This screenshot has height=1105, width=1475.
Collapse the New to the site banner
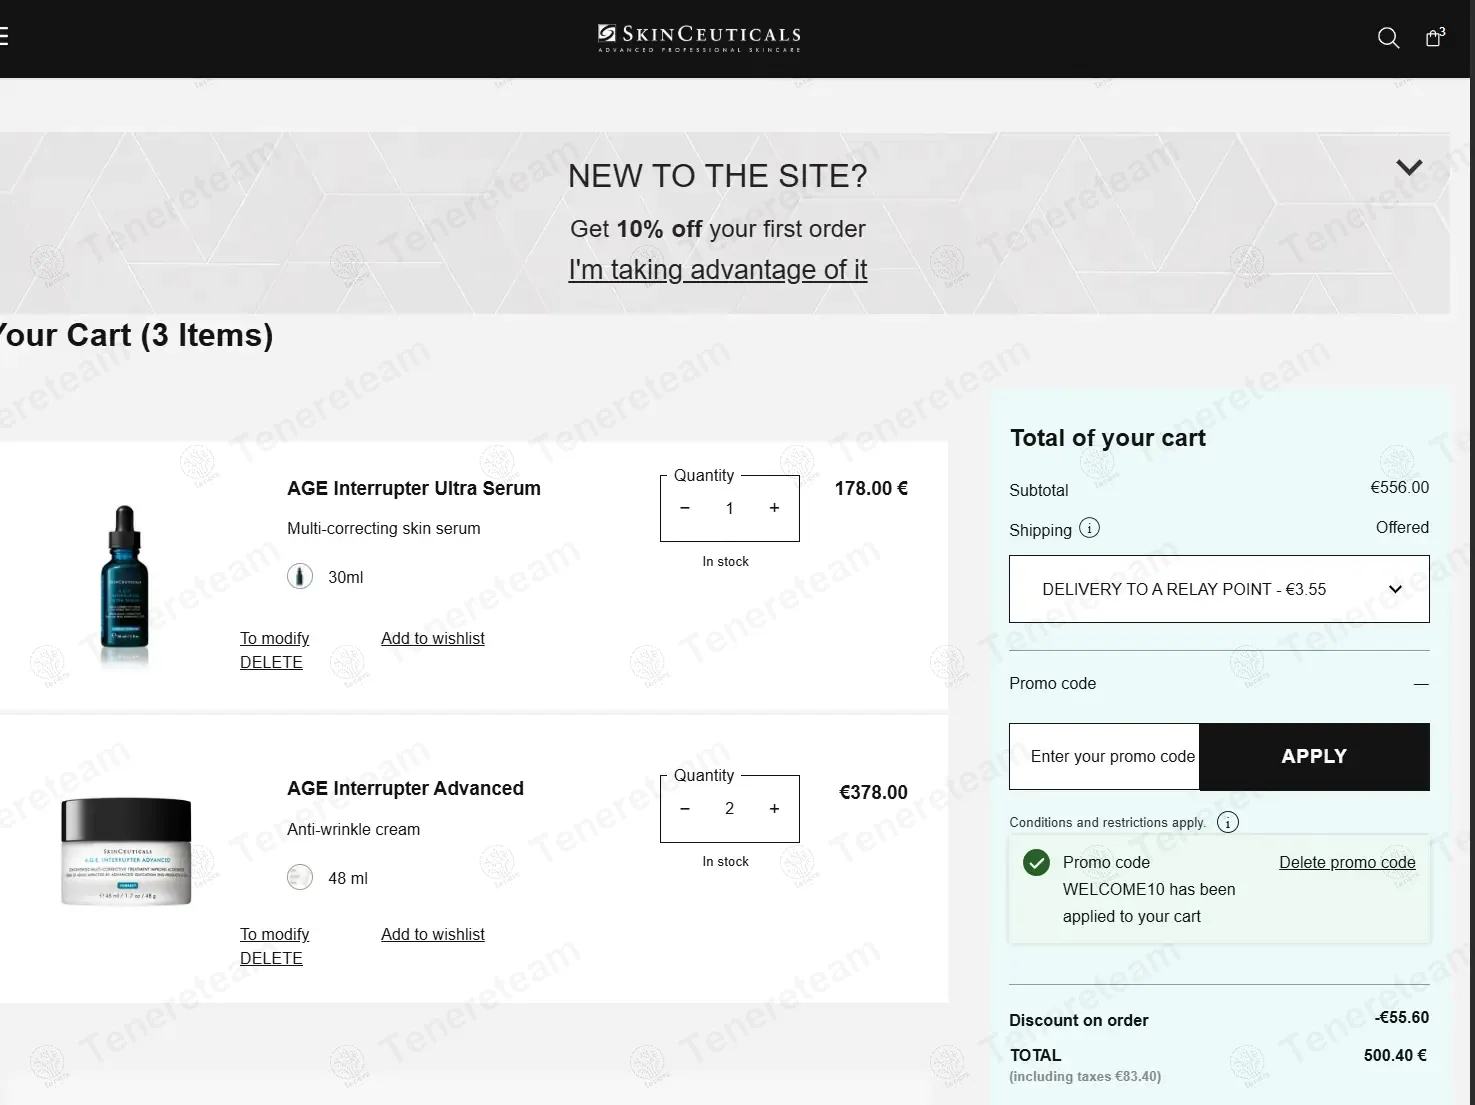click(x=1409, y=167)
